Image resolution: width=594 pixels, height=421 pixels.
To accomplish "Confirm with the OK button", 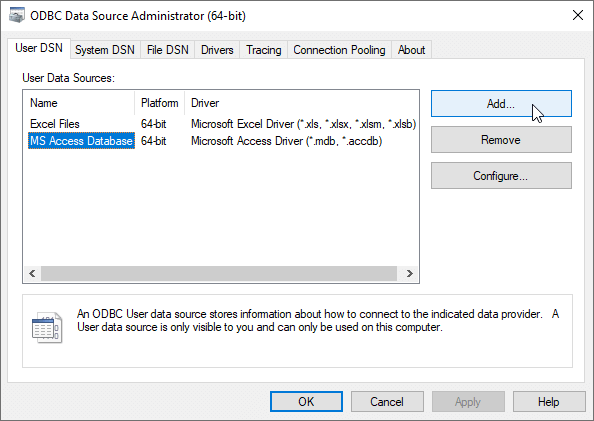I will coord(306,402).
